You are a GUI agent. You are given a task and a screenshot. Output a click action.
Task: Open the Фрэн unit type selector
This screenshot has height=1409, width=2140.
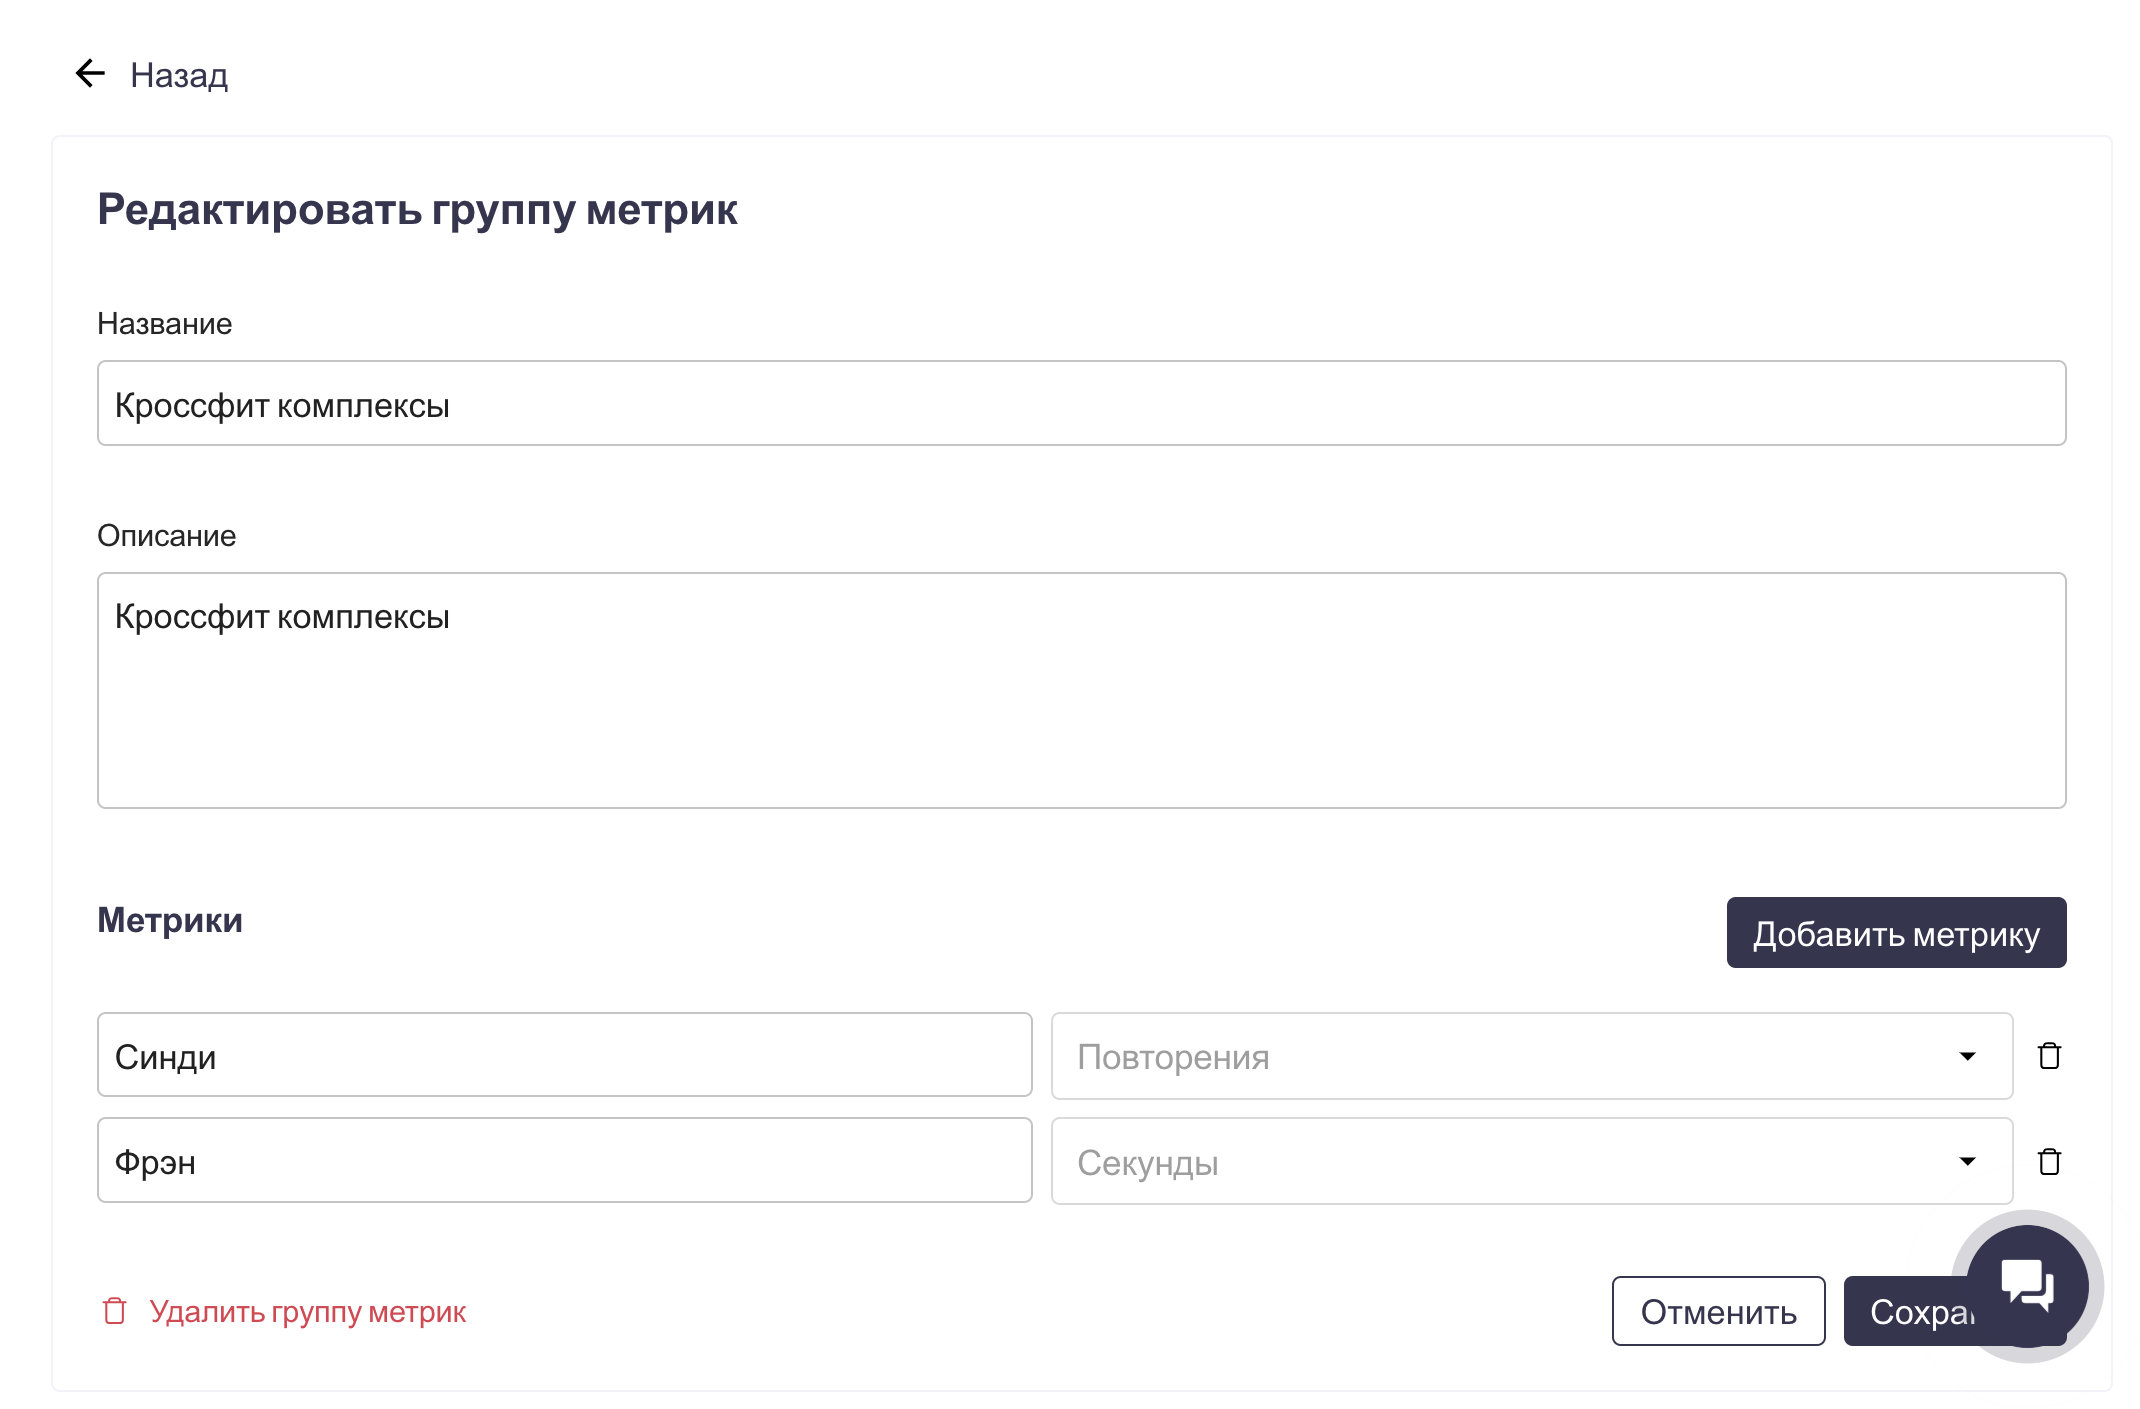[x=1500, y=1161]
